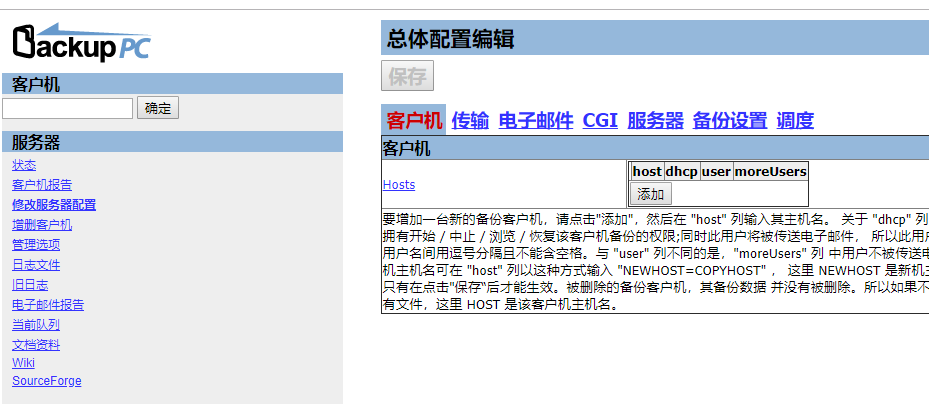Switch to the 传输 tab
The height and width of the screenshot is (404, 929).
click(x=470, y=121)
